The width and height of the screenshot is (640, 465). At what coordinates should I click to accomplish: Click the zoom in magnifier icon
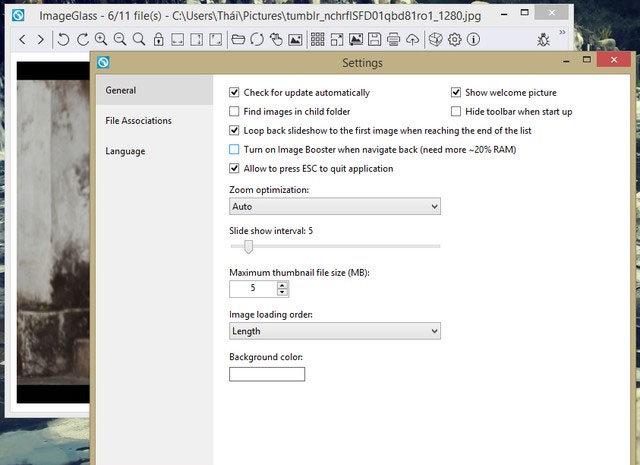point(101,40)
